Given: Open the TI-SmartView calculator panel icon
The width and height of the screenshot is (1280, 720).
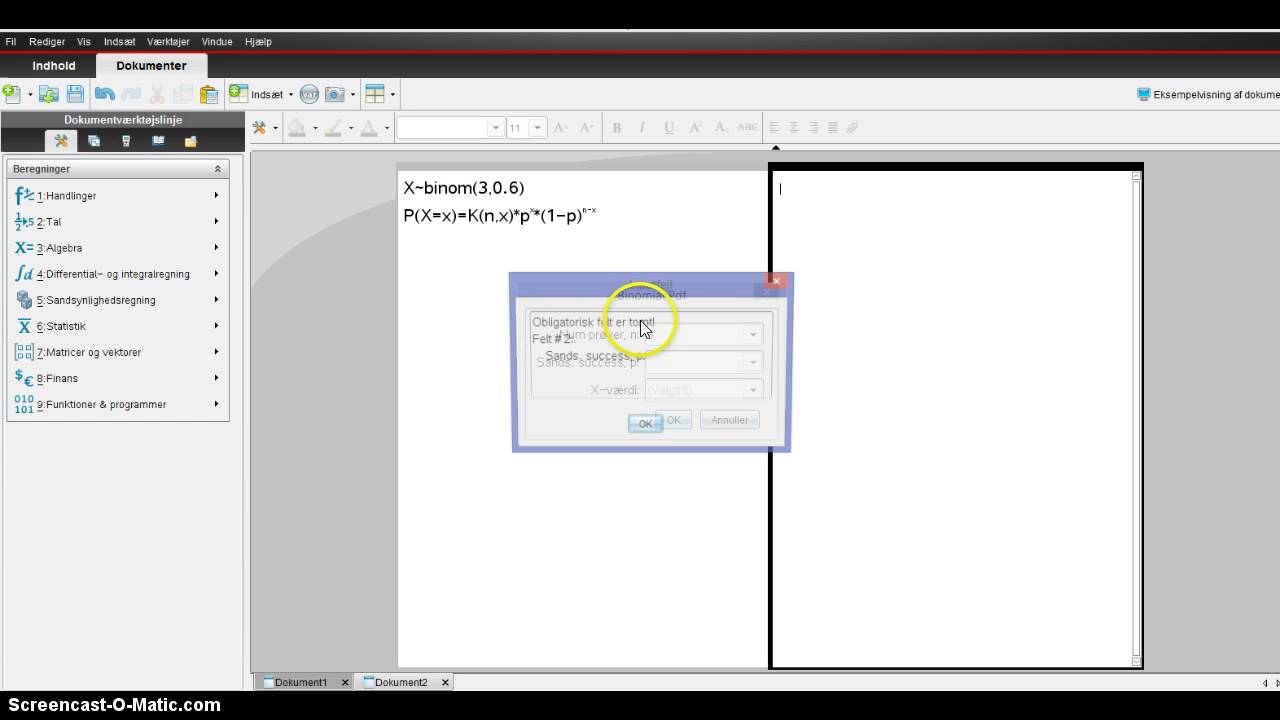Looking at the screenshot, I should (x=126, y=141).
